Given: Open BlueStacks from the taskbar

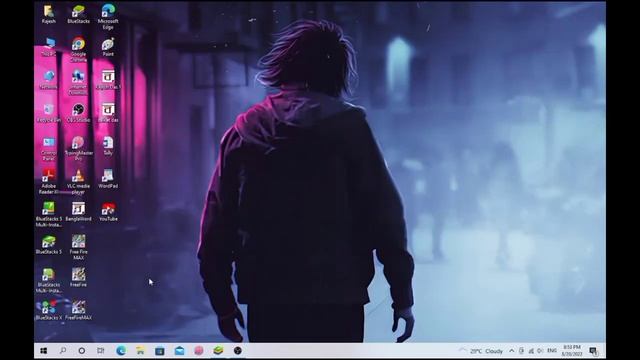Looking at the screenshot, I should point(218,351).
